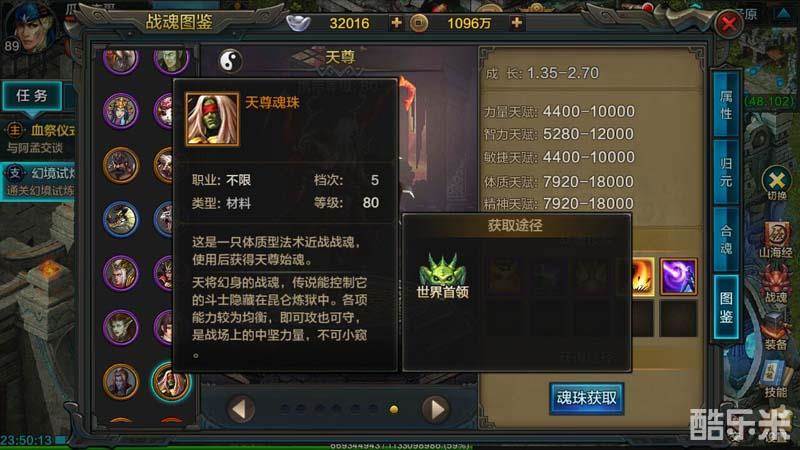This screenshot has height=450, width=800.
Task: Select the flame skill icon
Action: 641,277
